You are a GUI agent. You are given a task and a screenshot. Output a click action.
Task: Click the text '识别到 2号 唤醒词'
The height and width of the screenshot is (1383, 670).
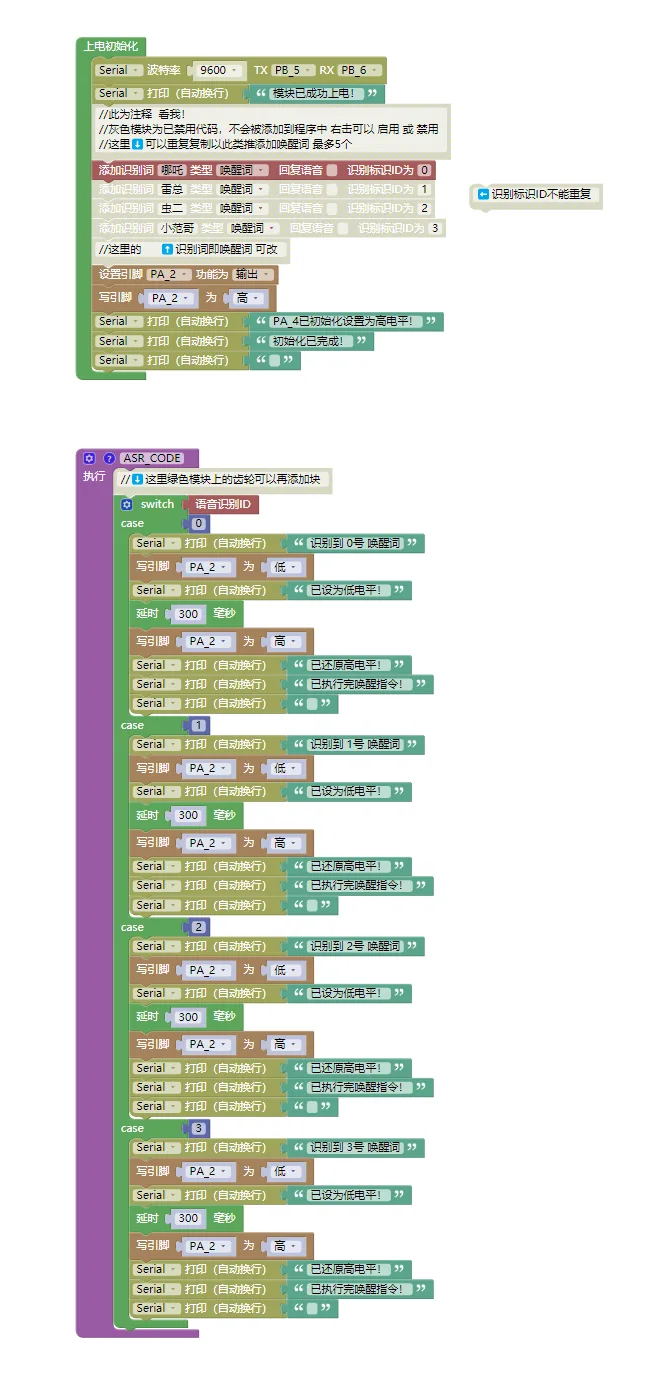pos(355,946)
